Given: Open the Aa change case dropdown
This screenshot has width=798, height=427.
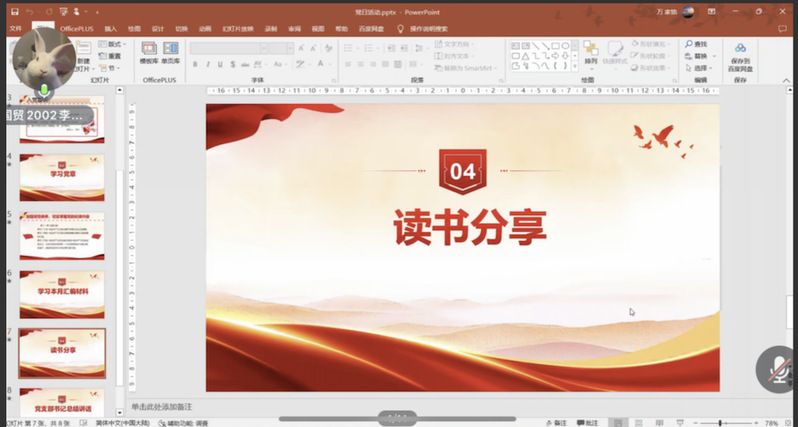Looking at the screenshot, I should [279, 64].
